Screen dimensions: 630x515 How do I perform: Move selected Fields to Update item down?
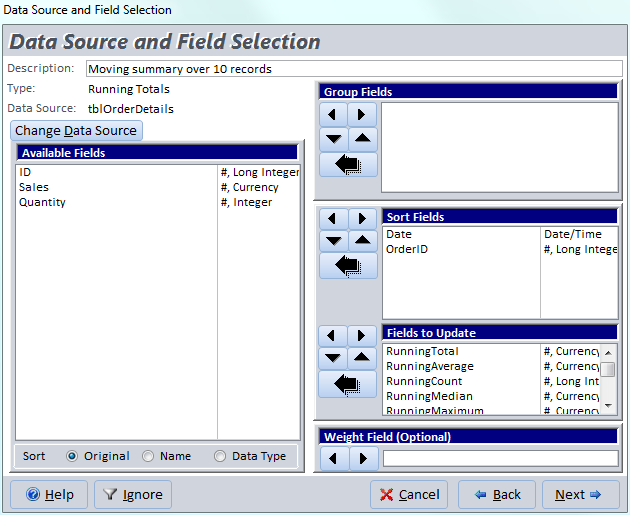(333, 358)
